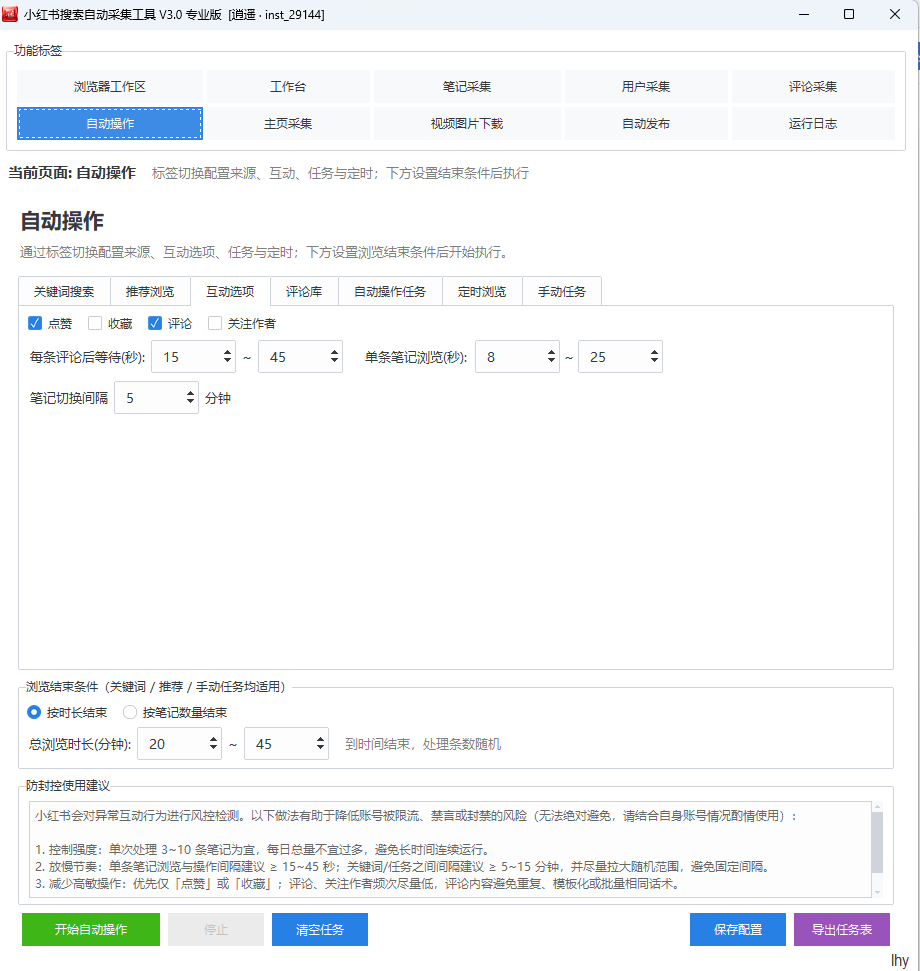The image size is (920, 971).
Task: Go to the 工作台 page
Action: pos(288,87)
